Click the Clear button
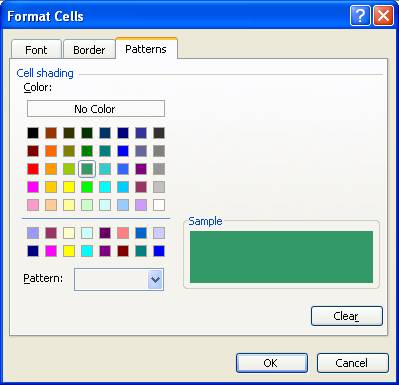Image resolution: width=399 pixels, height=385 pixels. [x=347, y=316]
